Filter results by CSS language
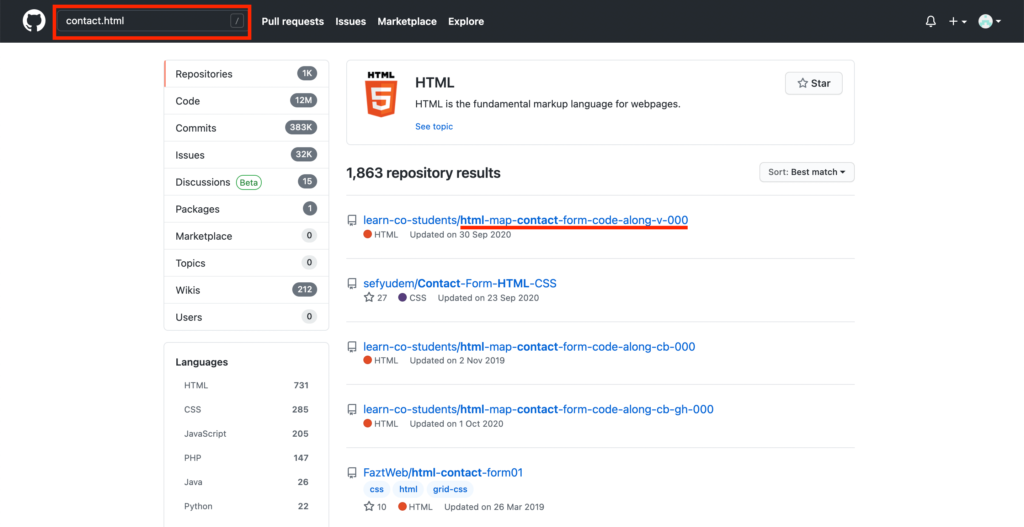The width and height of the screenshot is (1024, 527). click(x=246, y=409)
